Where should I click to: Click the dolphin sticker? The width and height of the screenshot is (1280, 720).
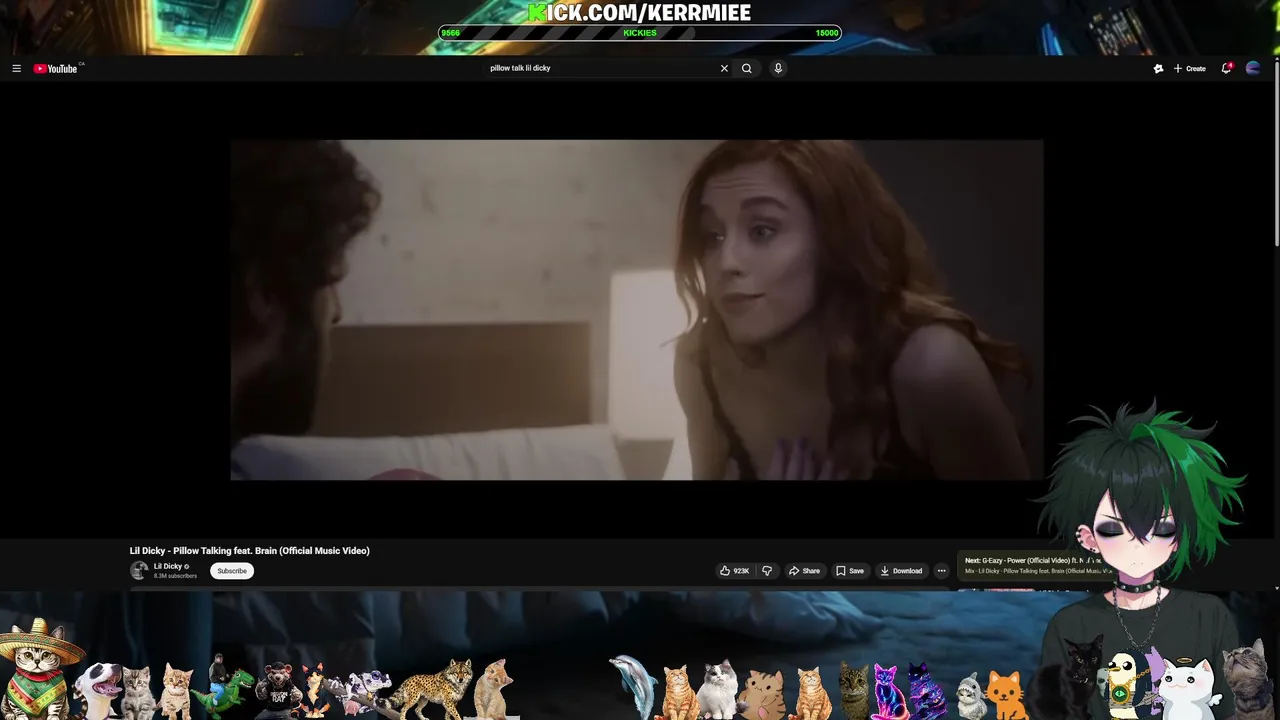coord(634,686)
